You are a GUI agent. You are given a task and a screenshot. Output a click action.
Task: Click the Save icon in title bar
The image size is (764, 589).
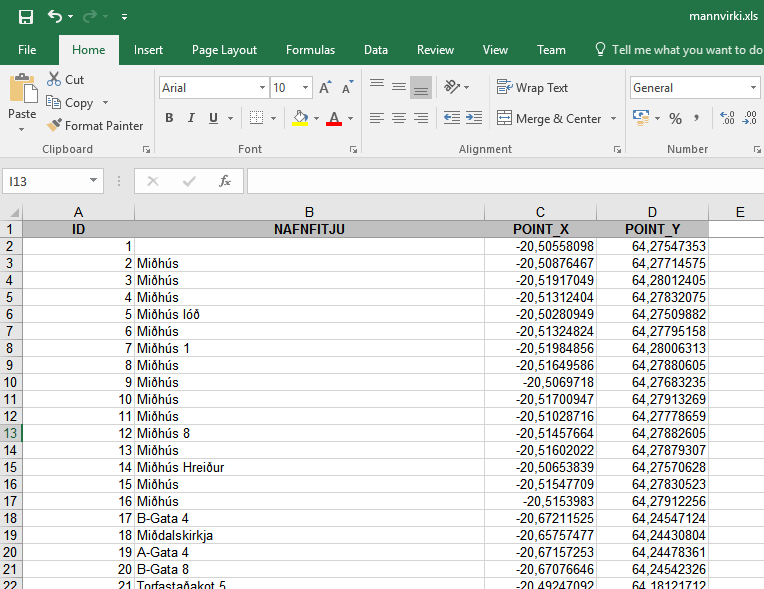pyautogui.click(x=26, y=17)
